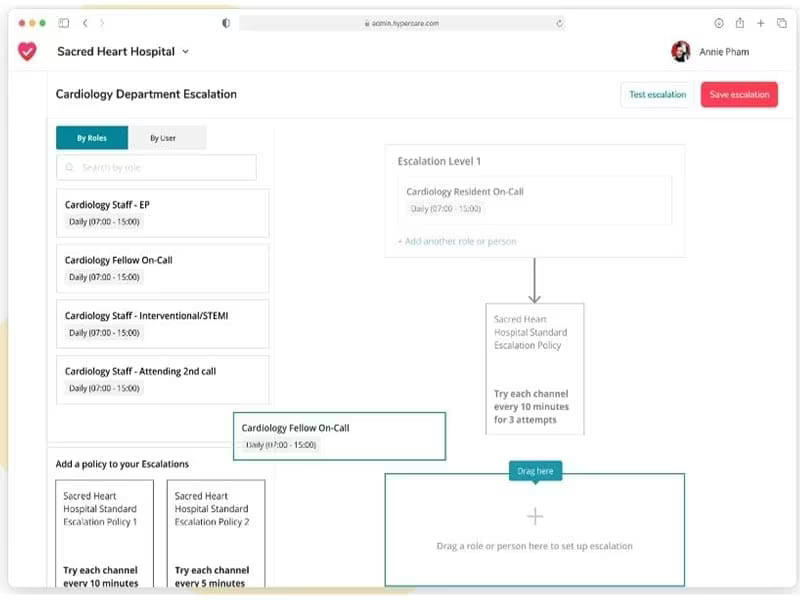
Task: Click Sacred Heart Hospital name text
Action: coord(116,52)
